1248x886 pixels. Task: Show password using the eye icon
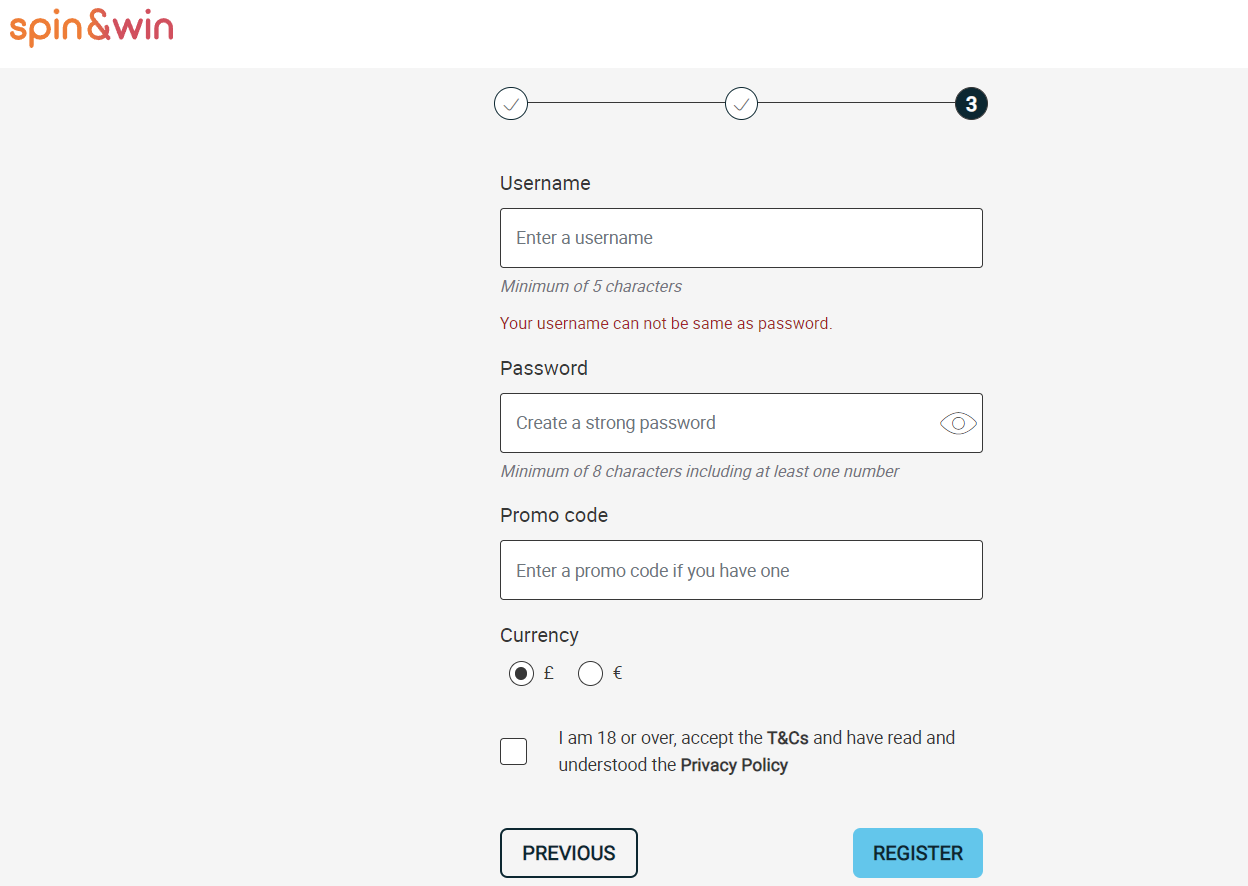point(958,423)
